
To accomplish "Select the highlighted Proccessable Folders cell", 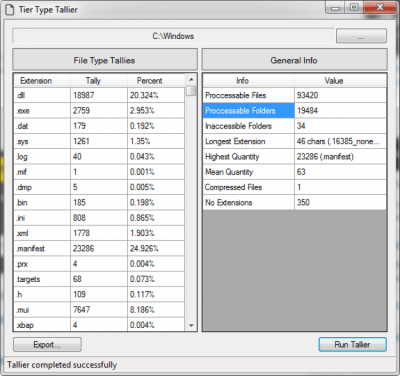I will [248, 111].
